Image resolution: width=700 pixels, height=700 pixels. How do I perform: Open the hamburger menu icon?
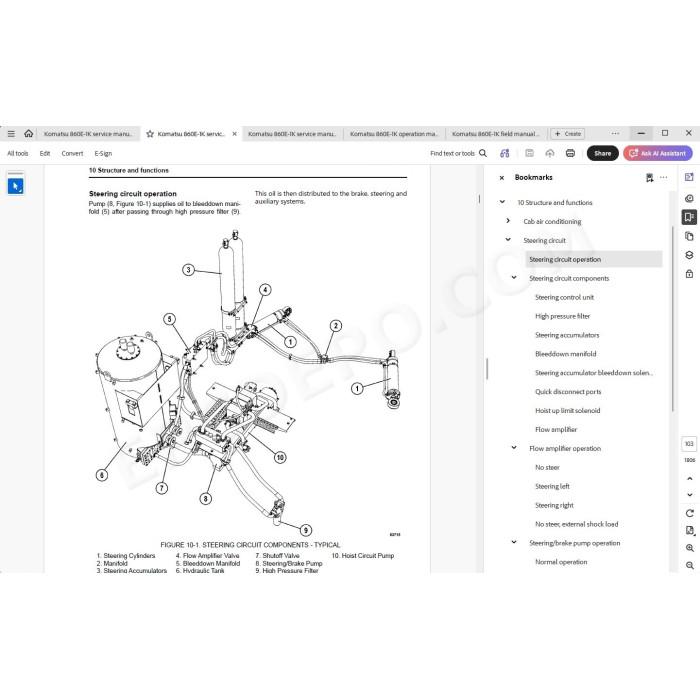pyautogui.click(x=11, y=133)
